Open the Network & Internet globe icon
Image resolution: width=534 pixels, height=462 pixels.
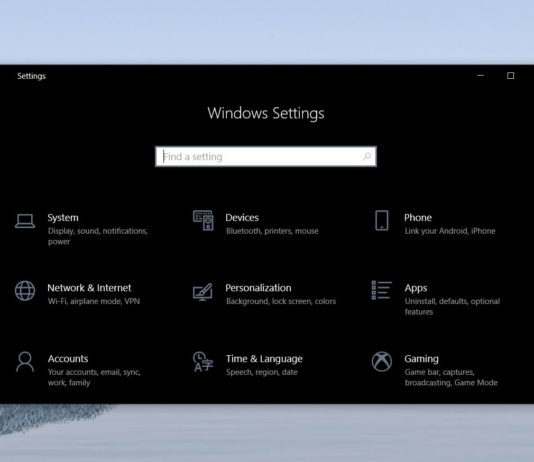point(25,291)
